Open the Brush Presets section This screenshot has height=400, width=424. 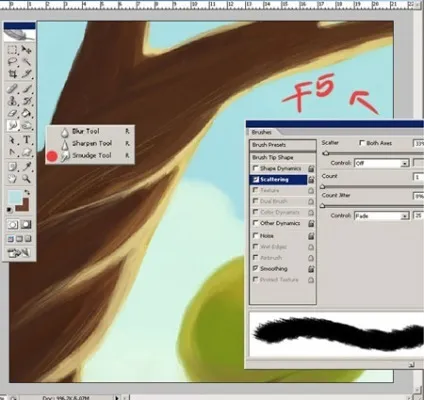click(283, 145)
